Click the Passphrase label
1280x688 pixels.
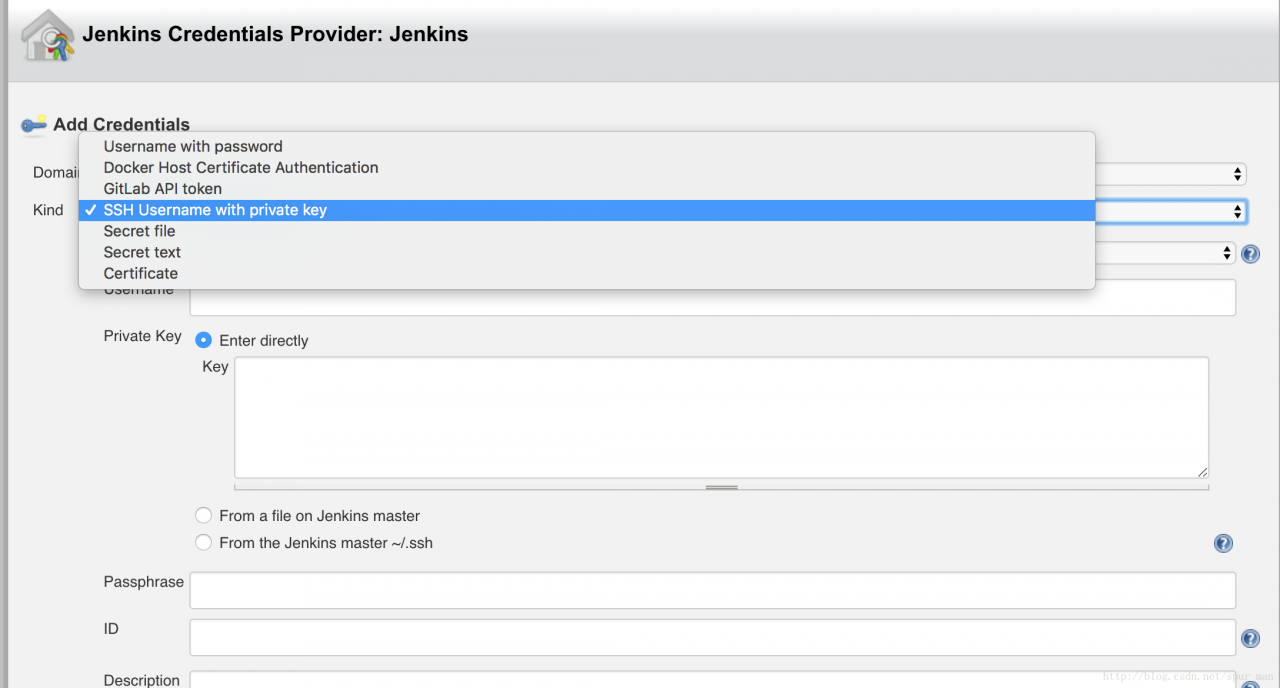click(143, 581)
